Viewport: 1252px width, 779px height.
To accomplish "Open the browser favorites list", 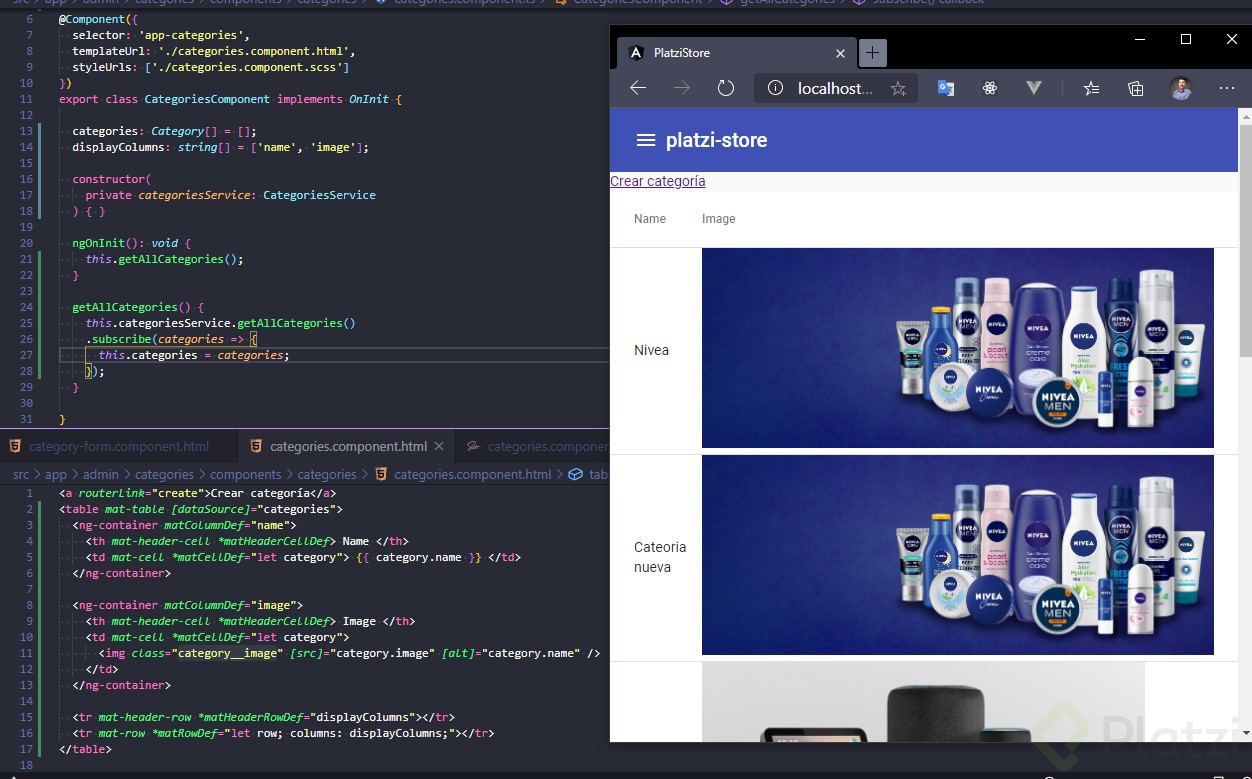I will coord(1092,88).
